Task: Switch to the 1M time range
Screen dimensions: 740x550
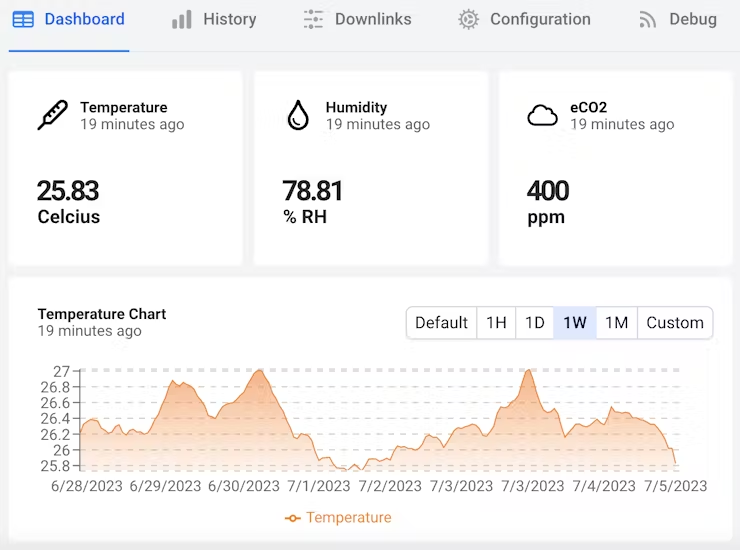Action: (616, 322)
